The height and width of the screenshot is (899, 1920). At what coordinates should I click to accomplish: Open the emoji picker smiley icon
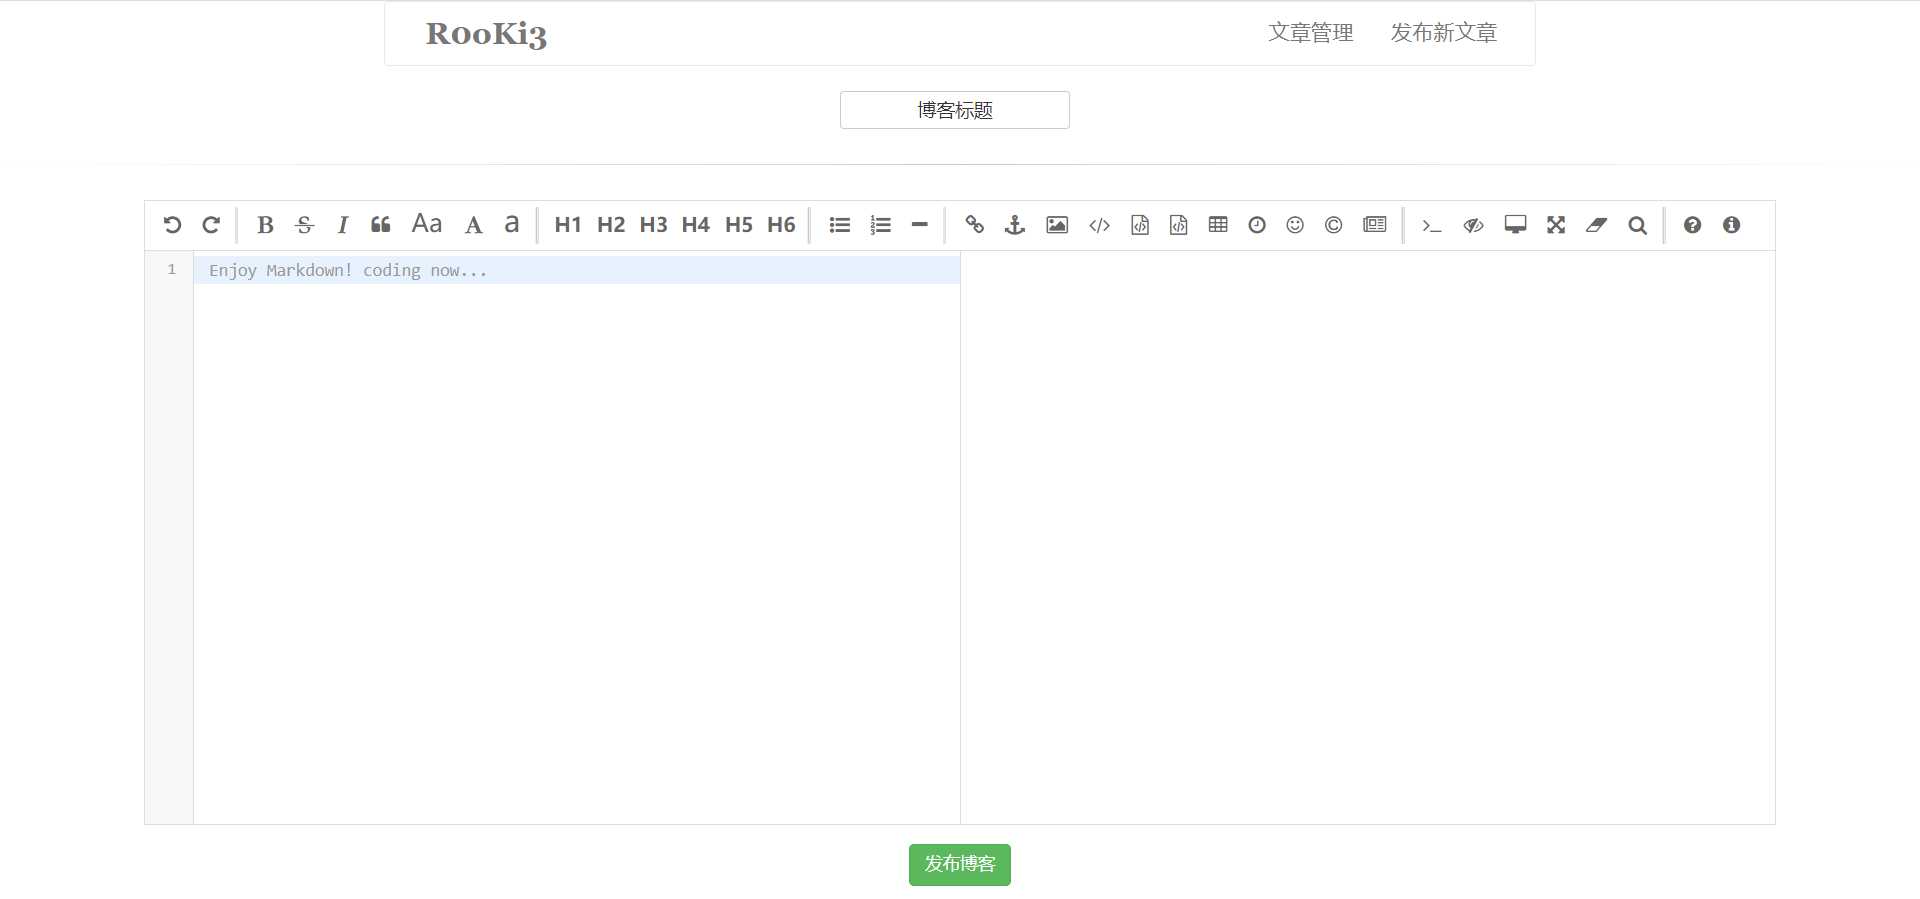(1295, 225)
